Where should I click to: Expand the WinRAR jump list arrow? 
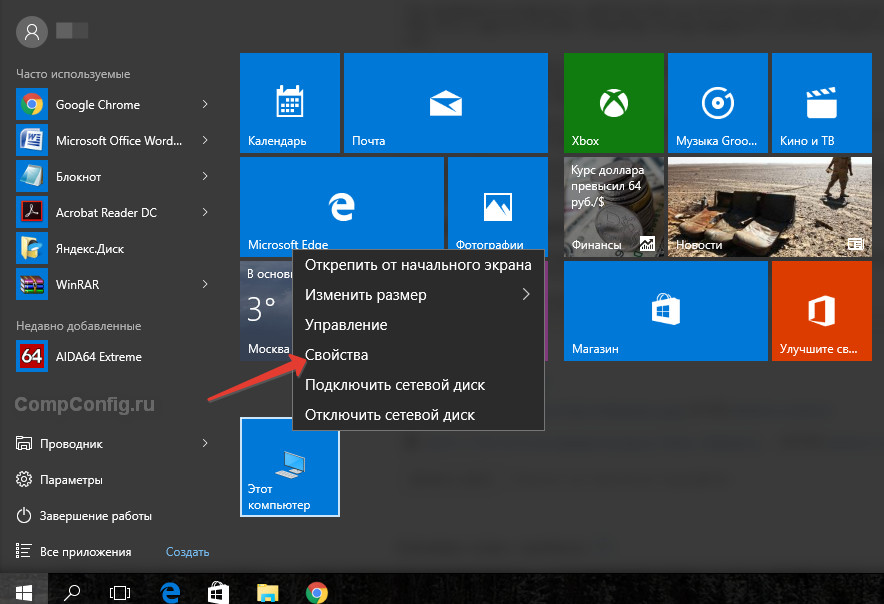[205, 285]
